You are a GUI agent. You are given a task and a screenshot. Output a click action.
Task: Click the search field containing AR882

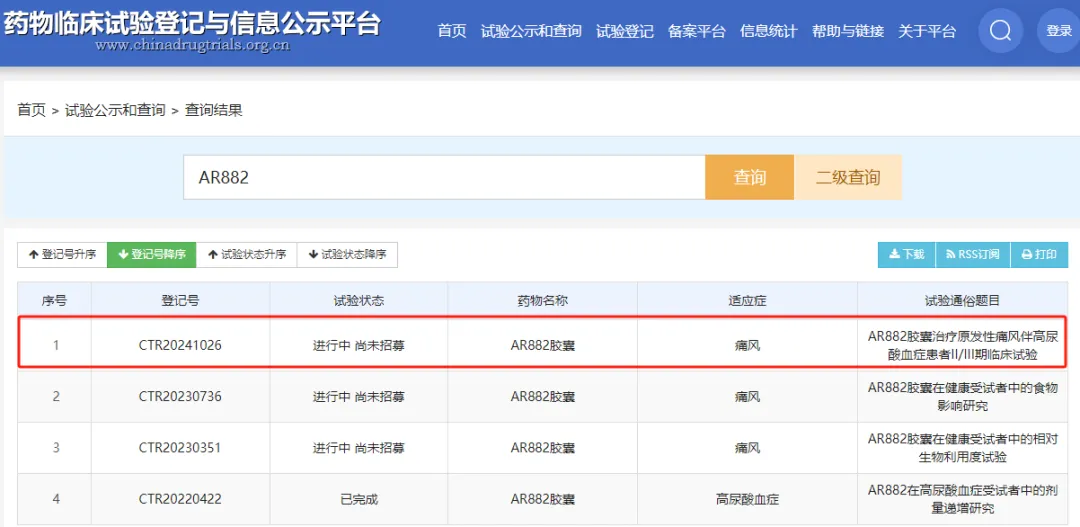point(444,177)
